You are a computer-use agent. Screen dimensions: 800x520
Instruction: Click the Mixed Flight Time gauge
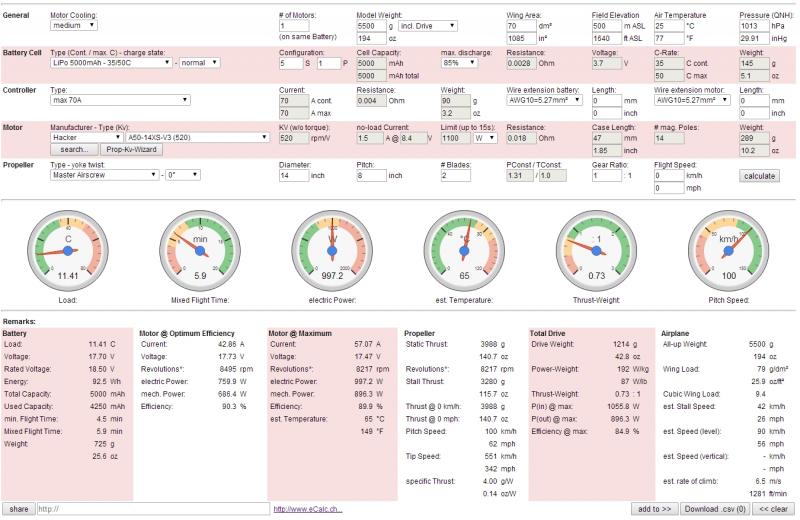200,248
